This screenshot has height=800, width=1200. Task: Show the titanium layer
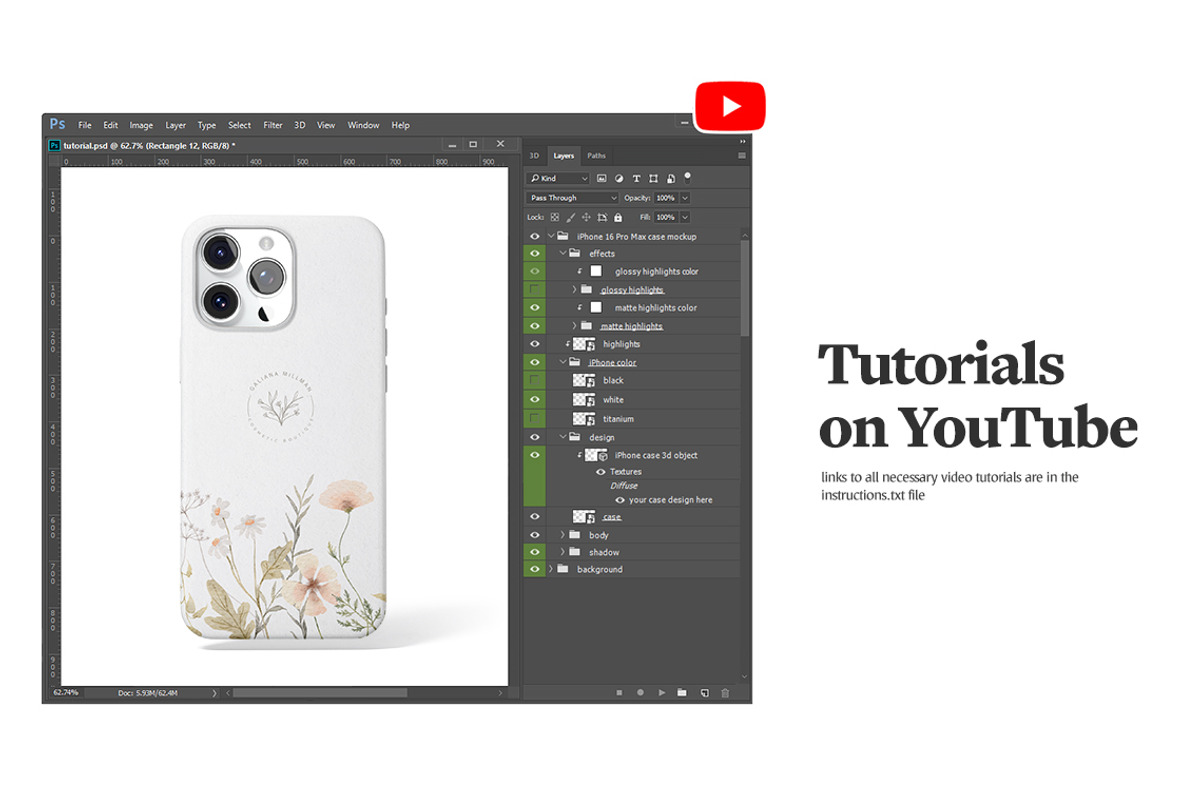(x=535, y=418)
